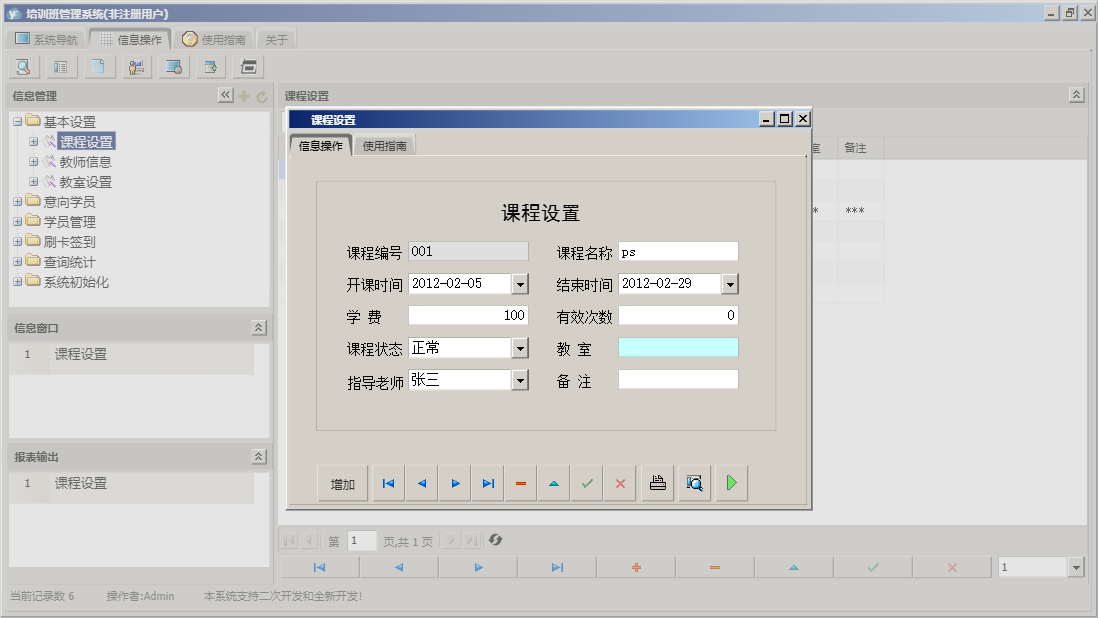1098x618 pixels.
Task: Open the 课程状态 status dropdown
Action: [x=519, y=347]
